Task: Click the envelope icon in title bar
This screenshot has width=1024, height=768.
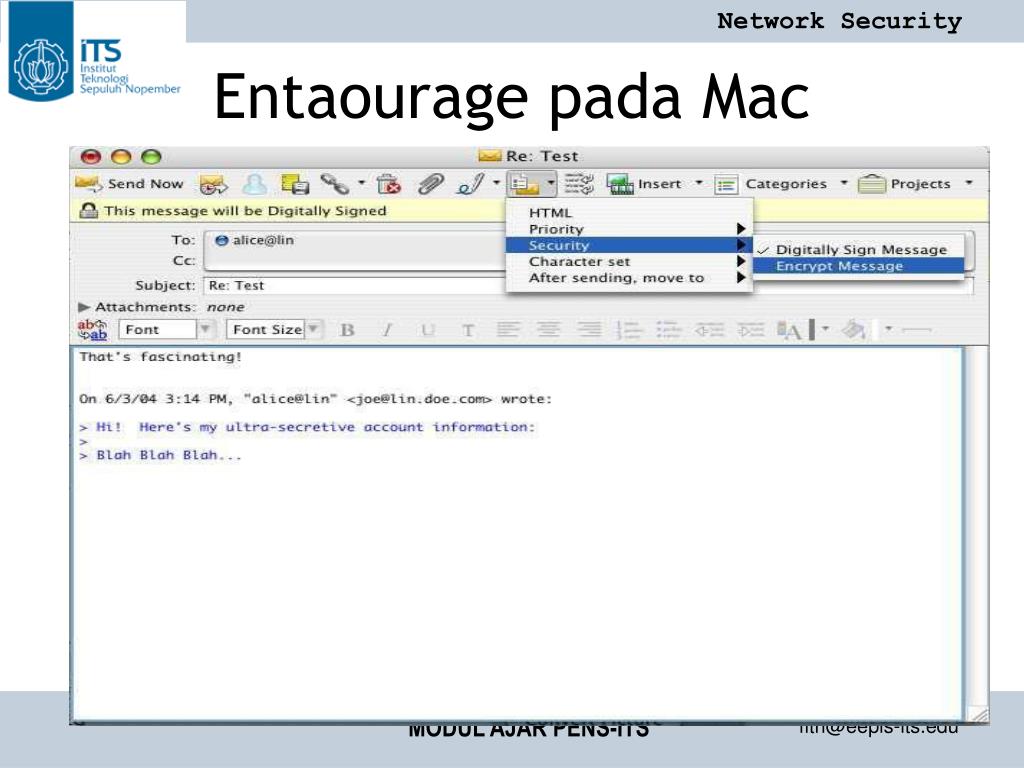Action: pos(489,155)
